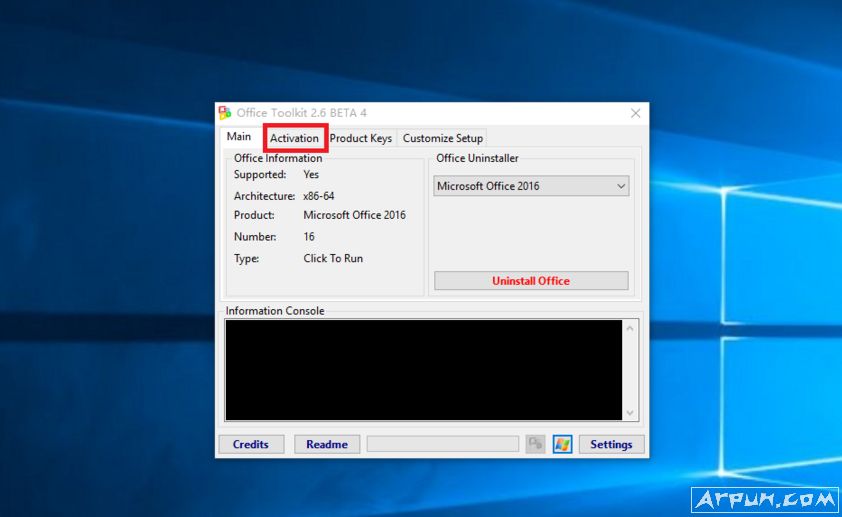Open the Credits button
The image size is (842, 517).
tap(251, 445)
